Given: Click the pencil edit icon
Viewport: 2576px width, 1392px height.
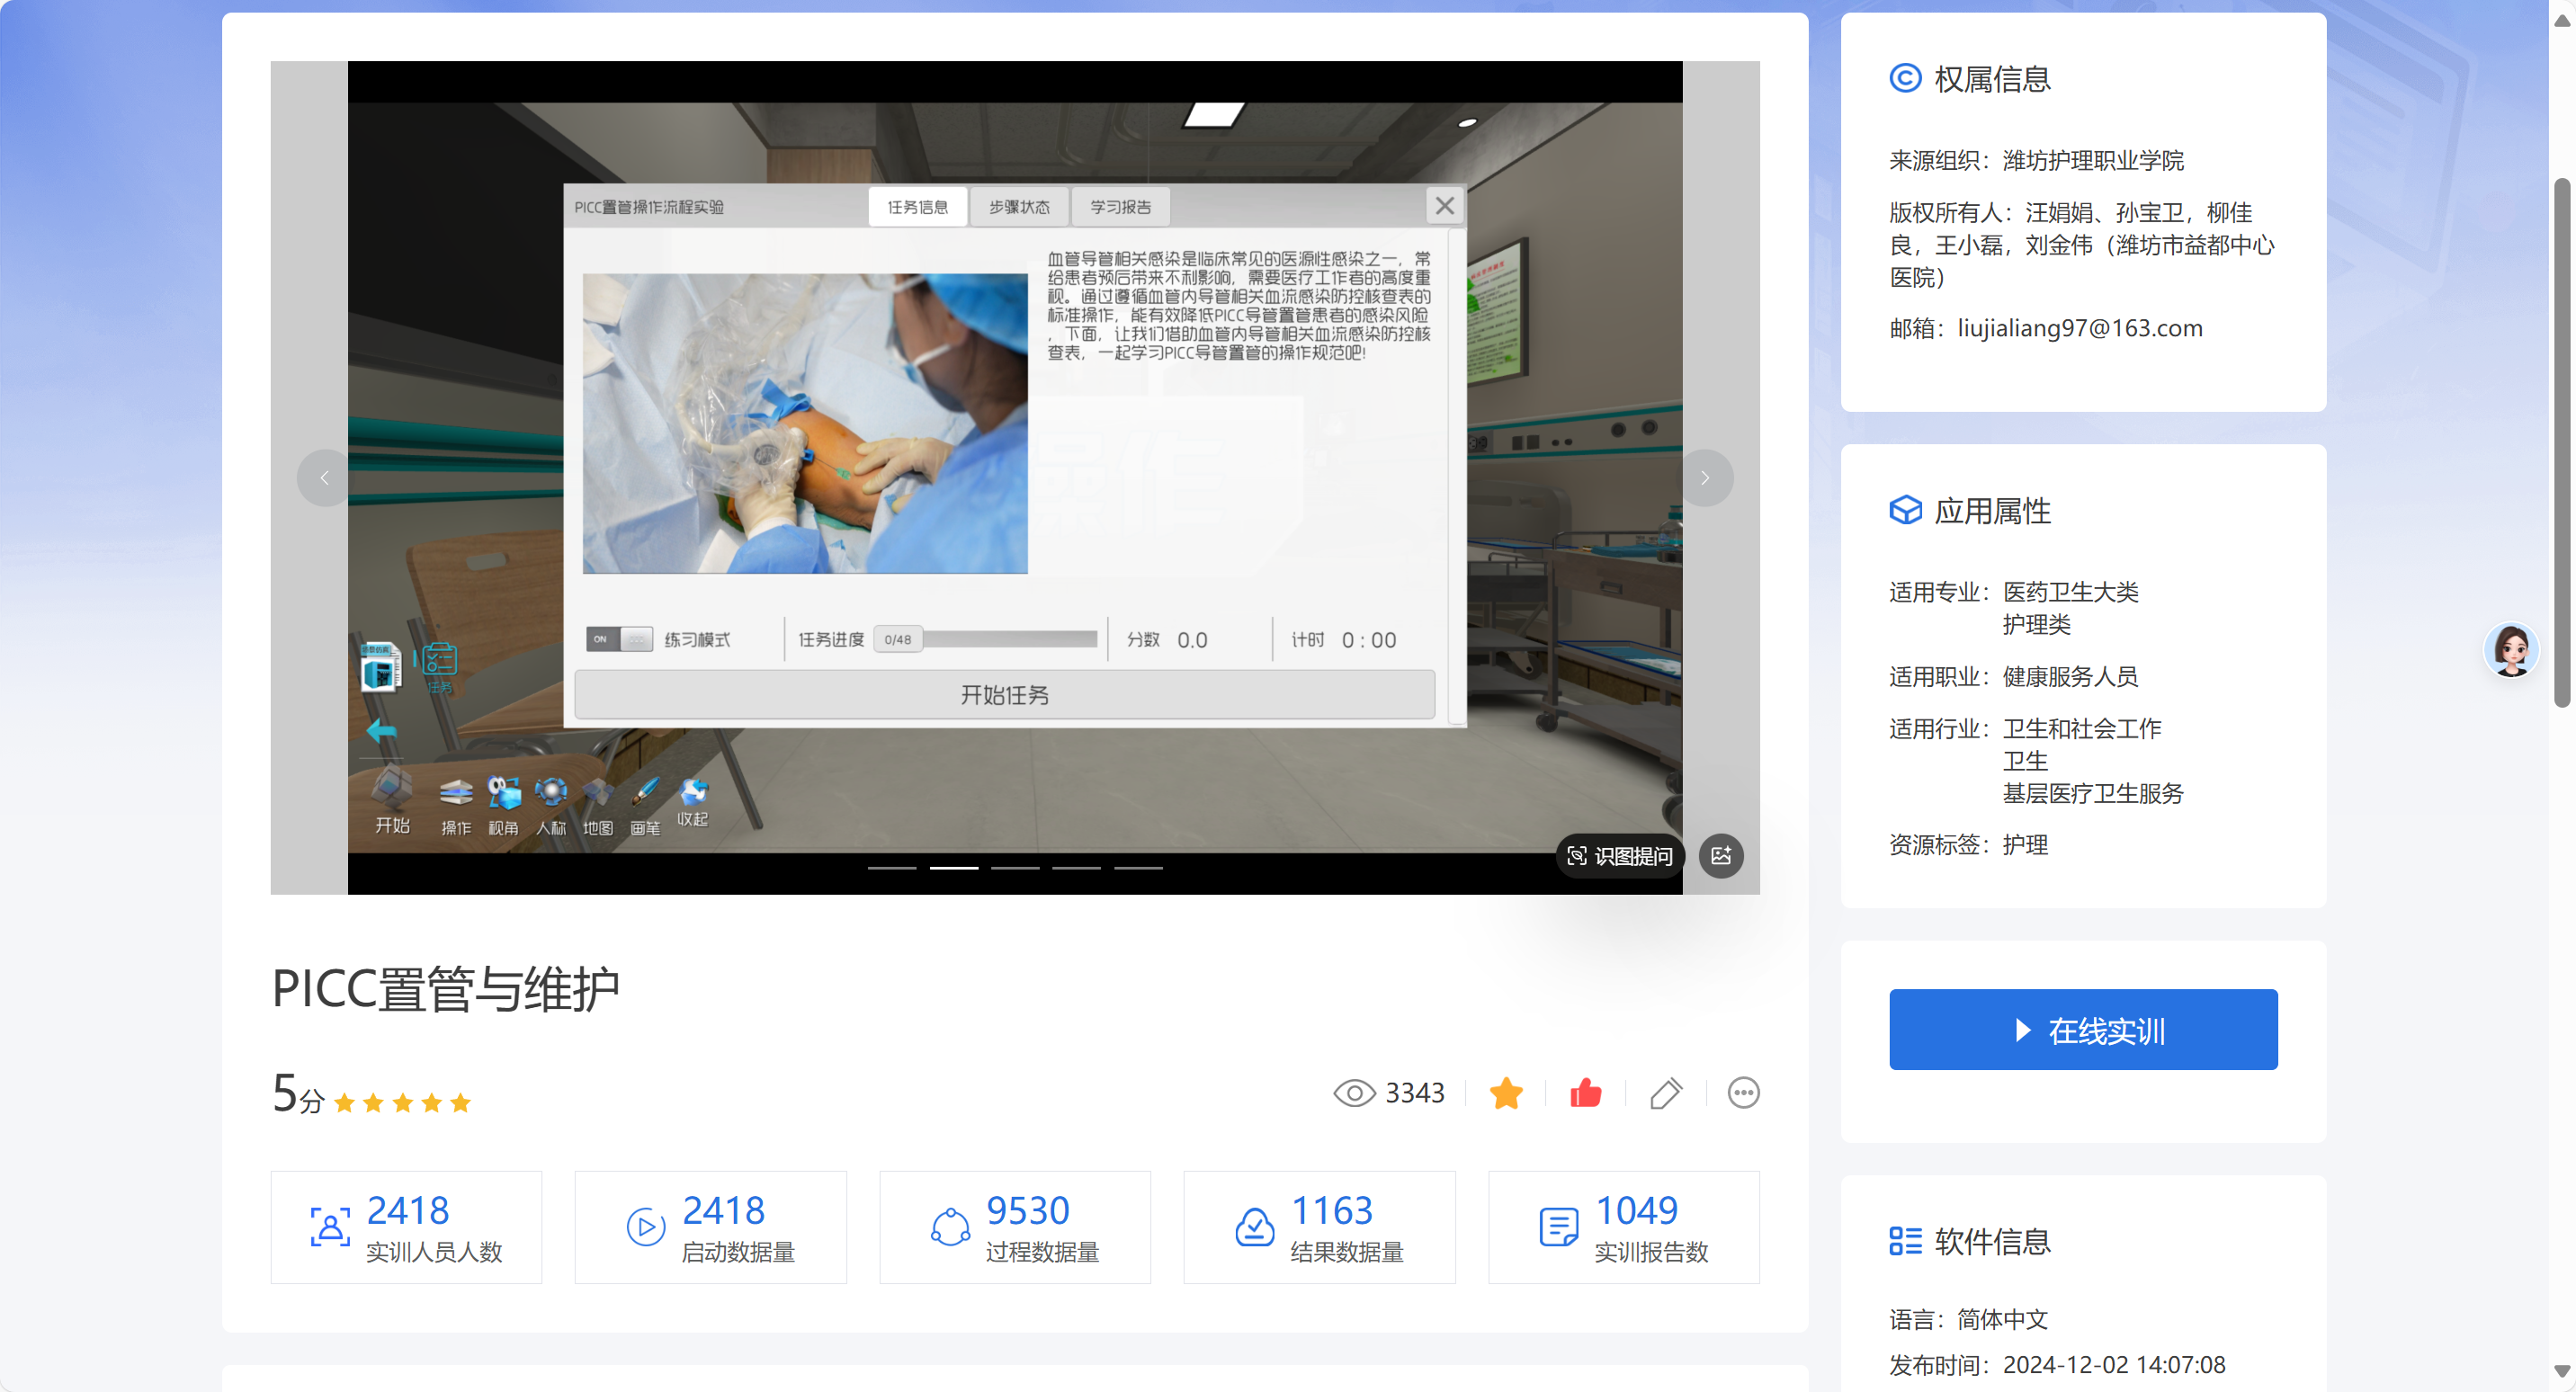Looking at the screenshot, I should (1665, 1093).
